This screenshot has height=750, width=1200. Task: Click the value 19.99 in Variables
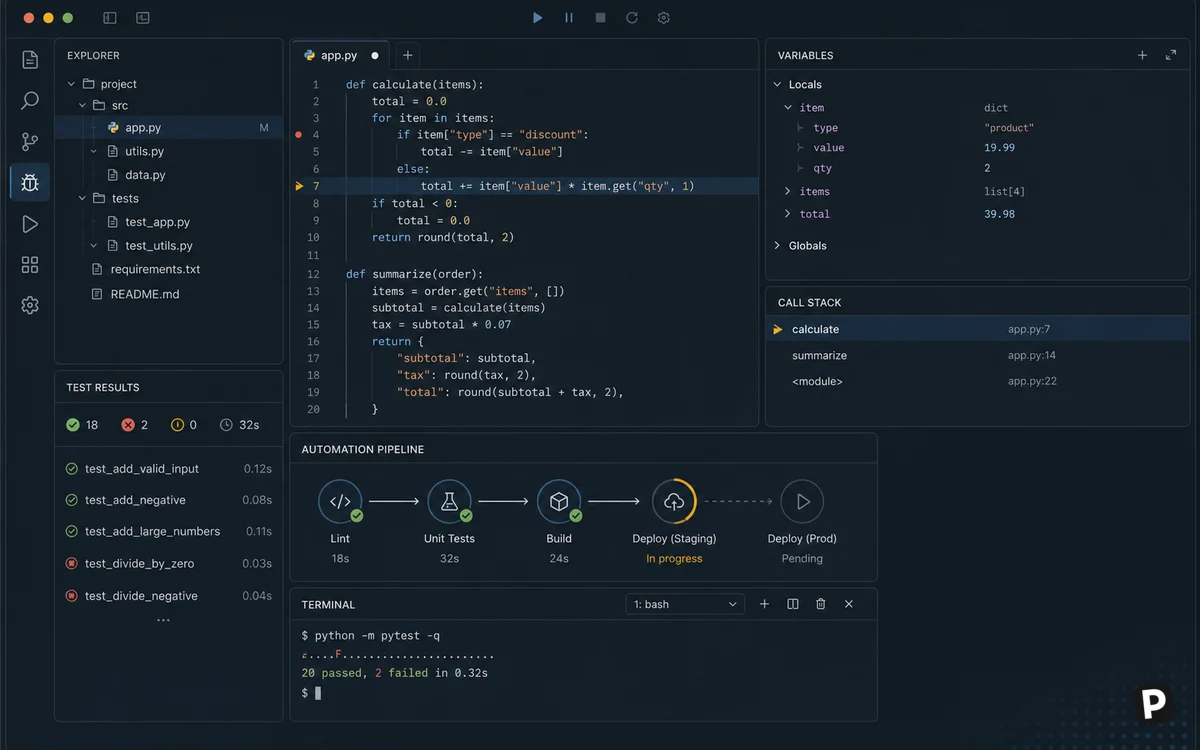pos(1000,148)
